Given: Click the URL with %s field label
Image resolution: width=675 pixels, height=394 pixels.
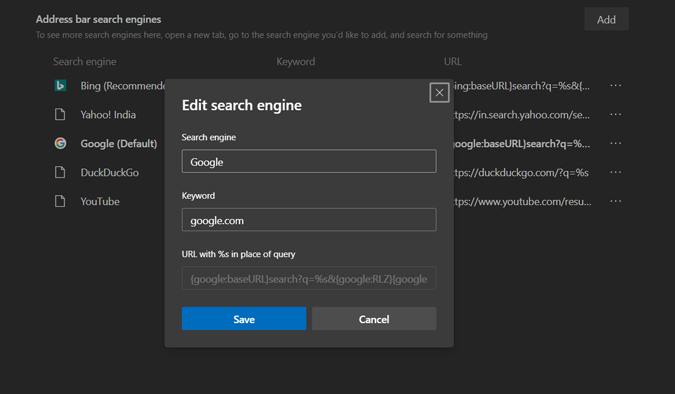Looking at the screenshot, I should (238, 254).
